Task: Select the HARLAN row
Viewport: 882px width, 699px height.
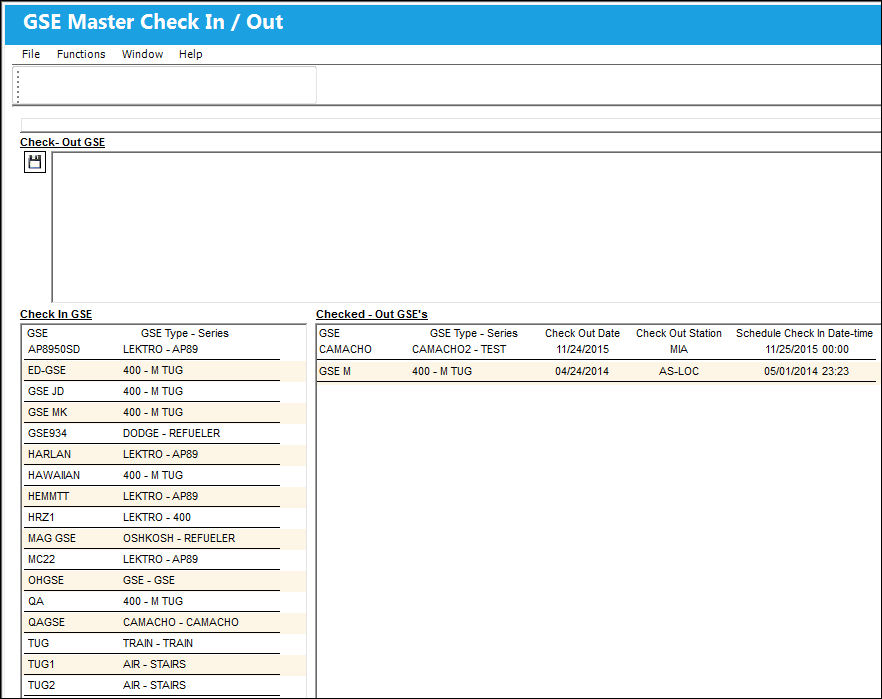Action: 152,454
